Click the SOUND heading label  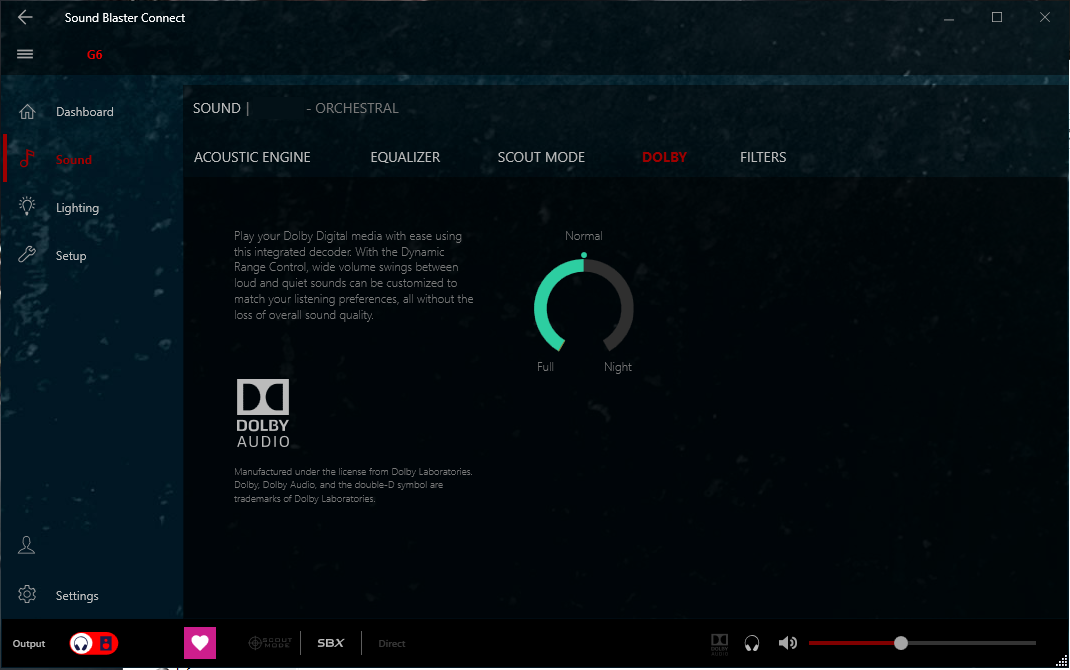pos(216,108)
